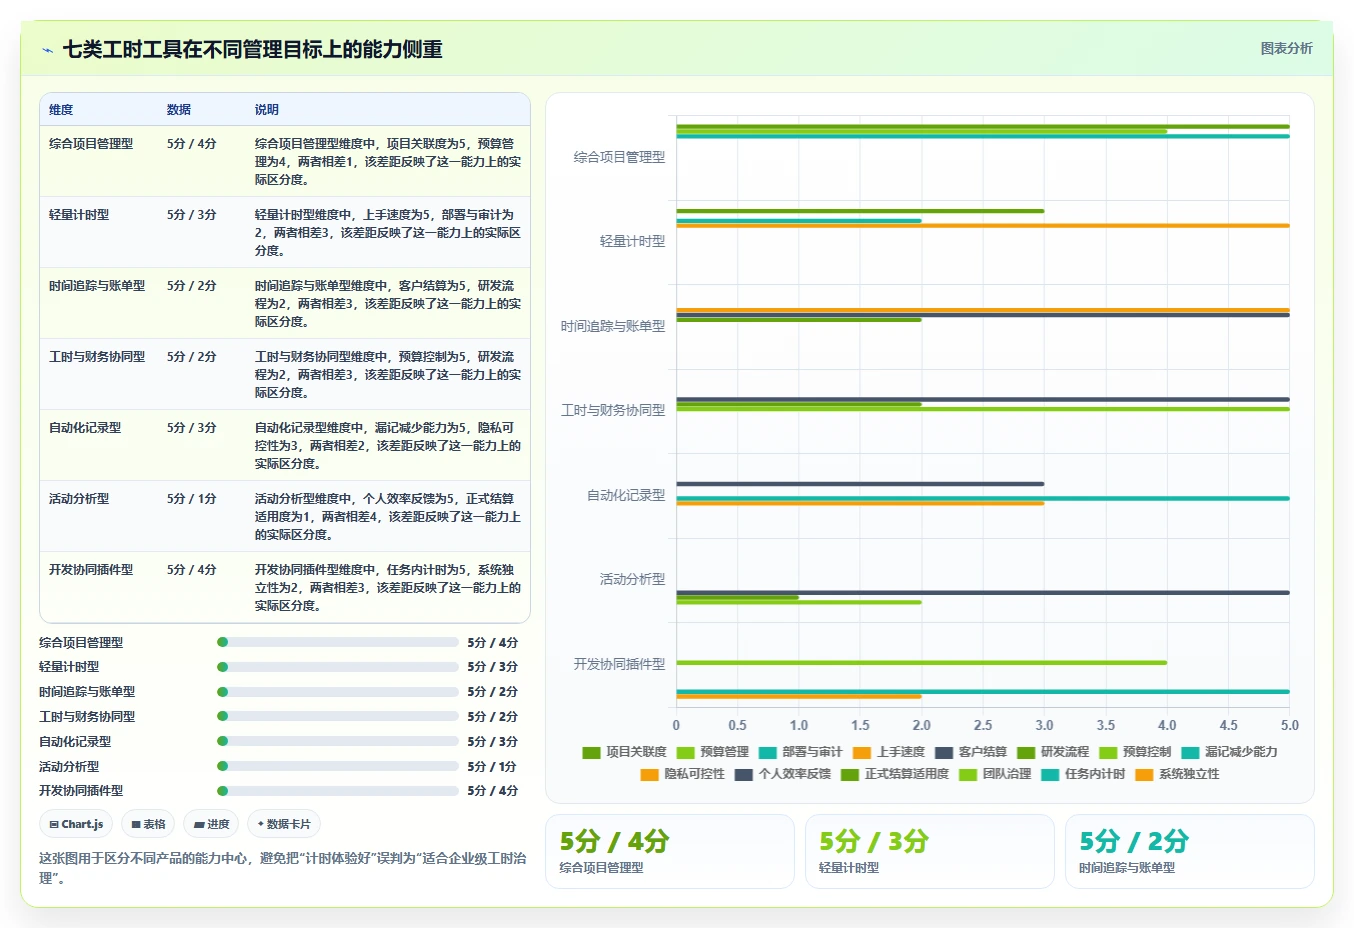Open the 5分 / 3分 轻量计时型 stat card
The width and height of the screenshot is (1354, 928).
(930, 851)
